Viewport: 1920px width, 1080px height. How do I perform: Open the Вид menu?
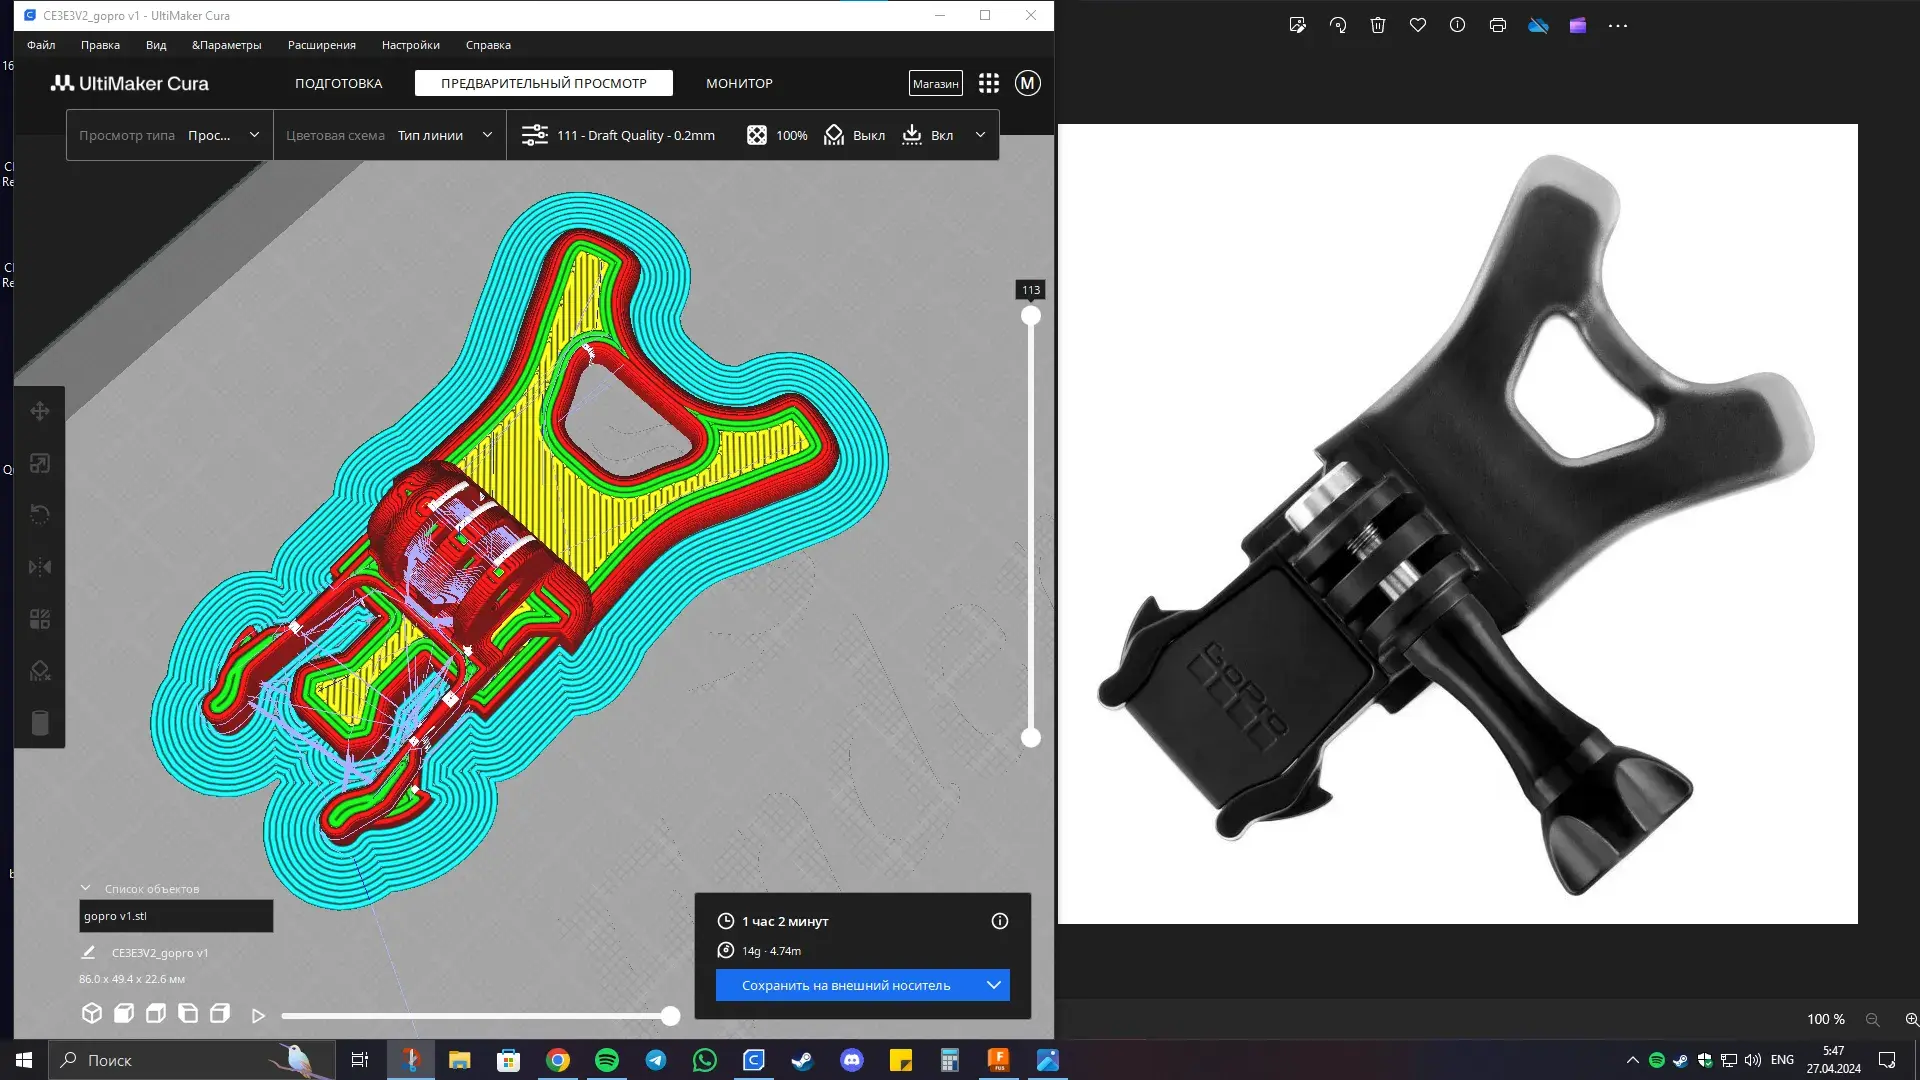coord(156,45)
